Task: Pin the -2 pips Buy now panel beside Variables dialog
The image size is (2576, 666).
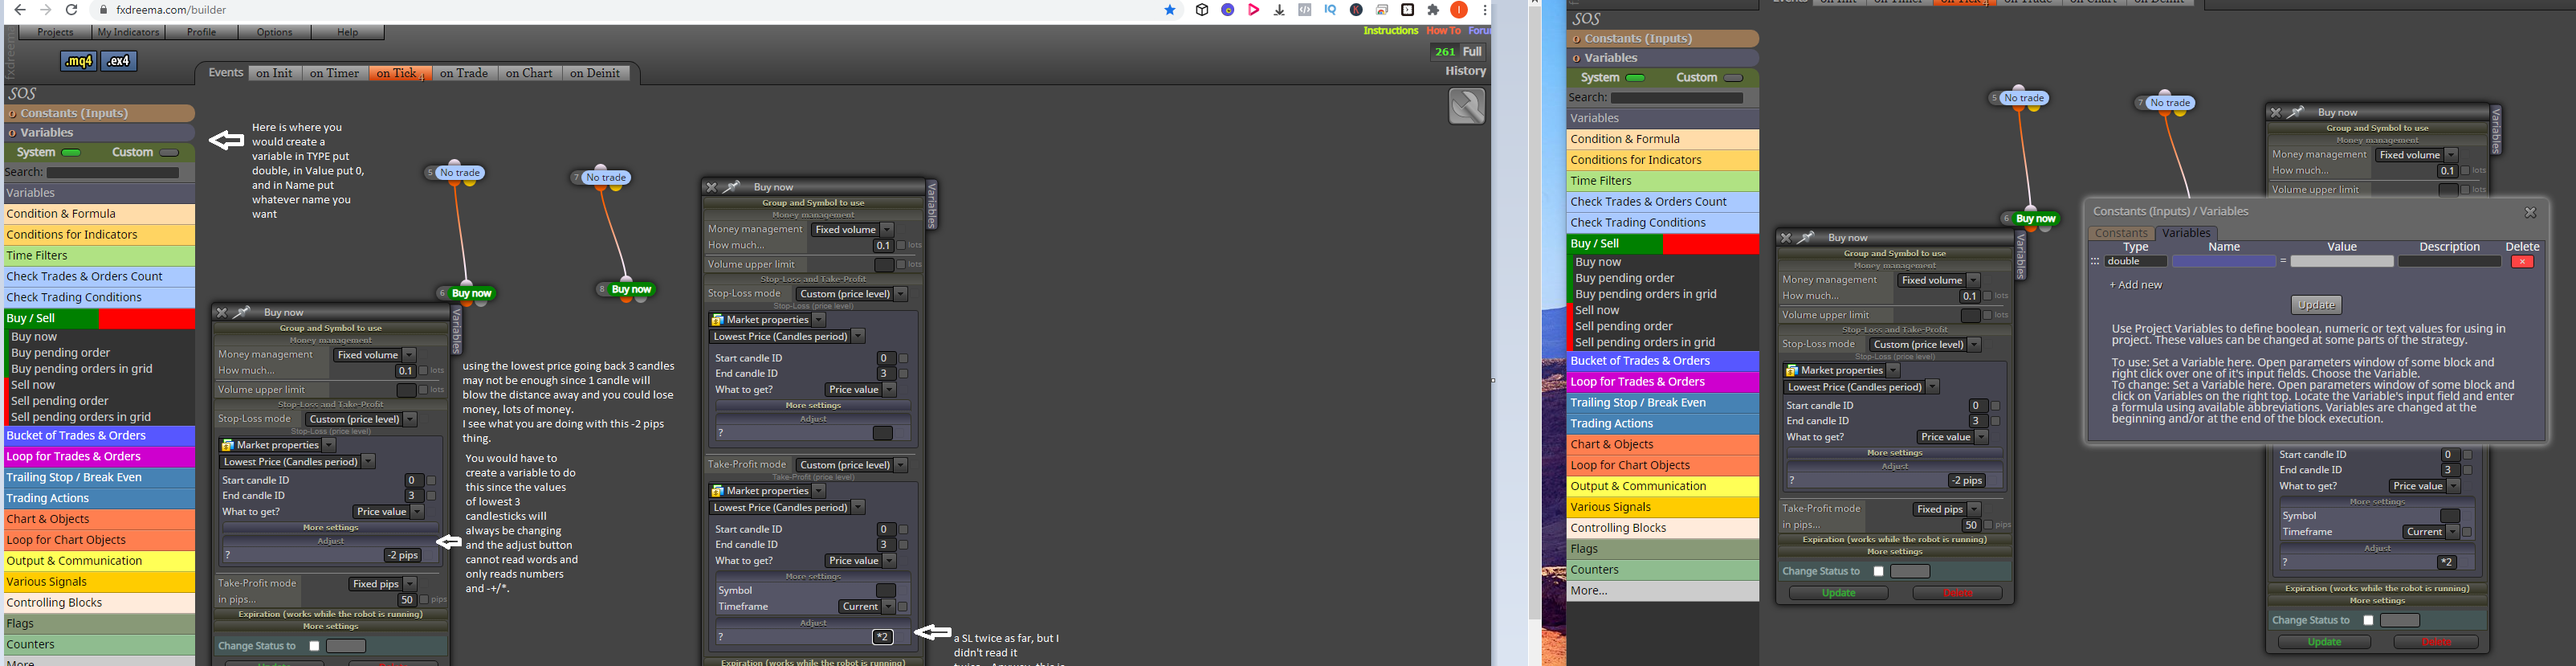Action: pos(1806,238)
